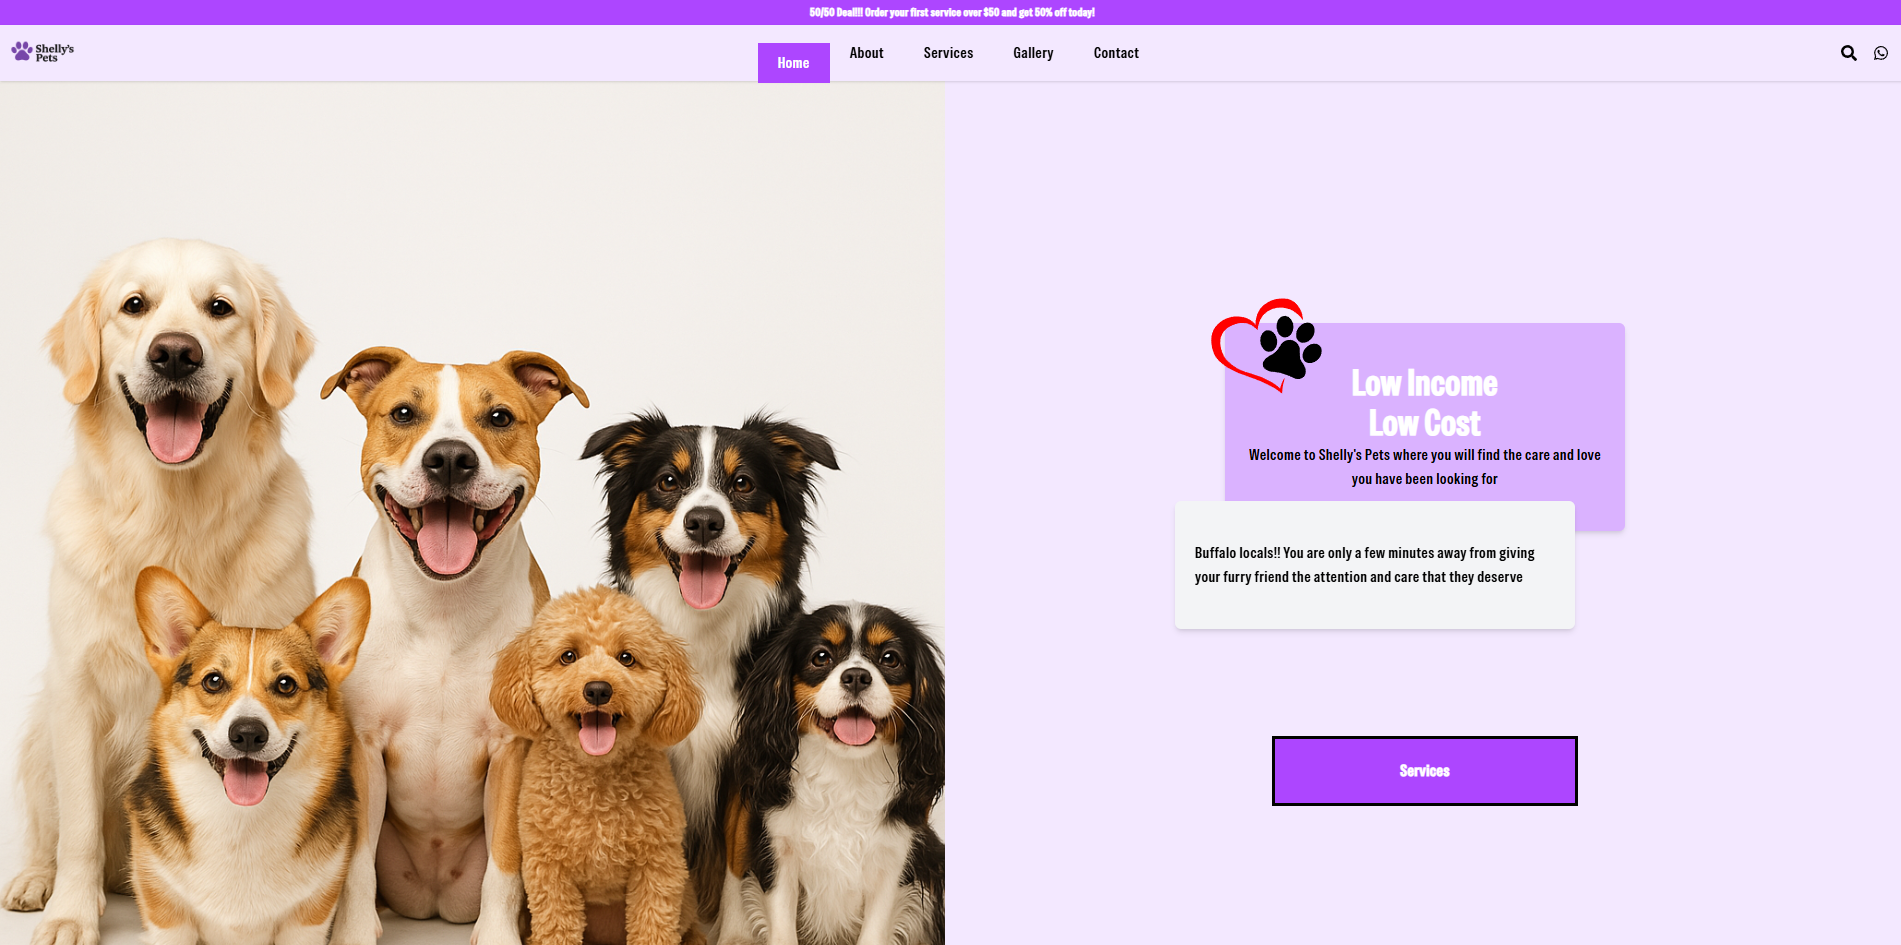Open the Home navigation tab
The image size is (1901, 945).
pos(793,62)
